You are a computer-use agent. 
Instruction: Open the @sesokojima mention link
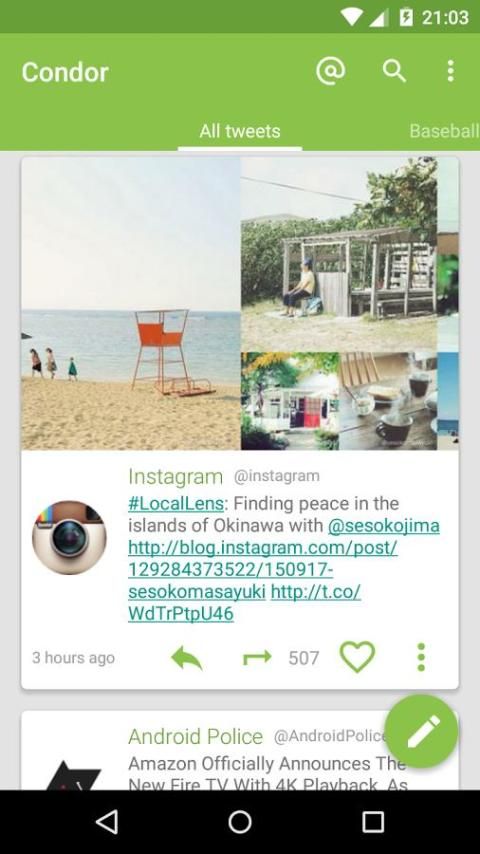click(384, 526)
